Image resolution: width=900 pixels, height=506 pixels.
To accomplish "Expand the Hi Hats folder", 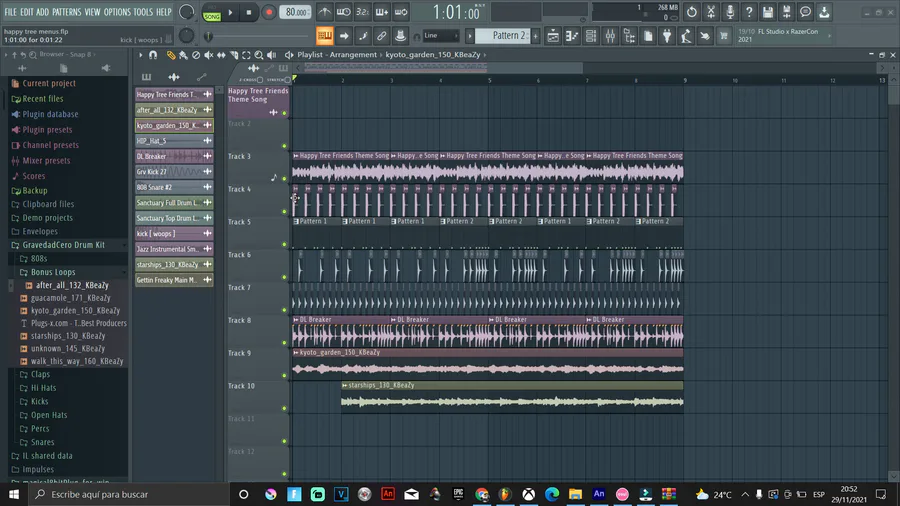I will point(44,388).
